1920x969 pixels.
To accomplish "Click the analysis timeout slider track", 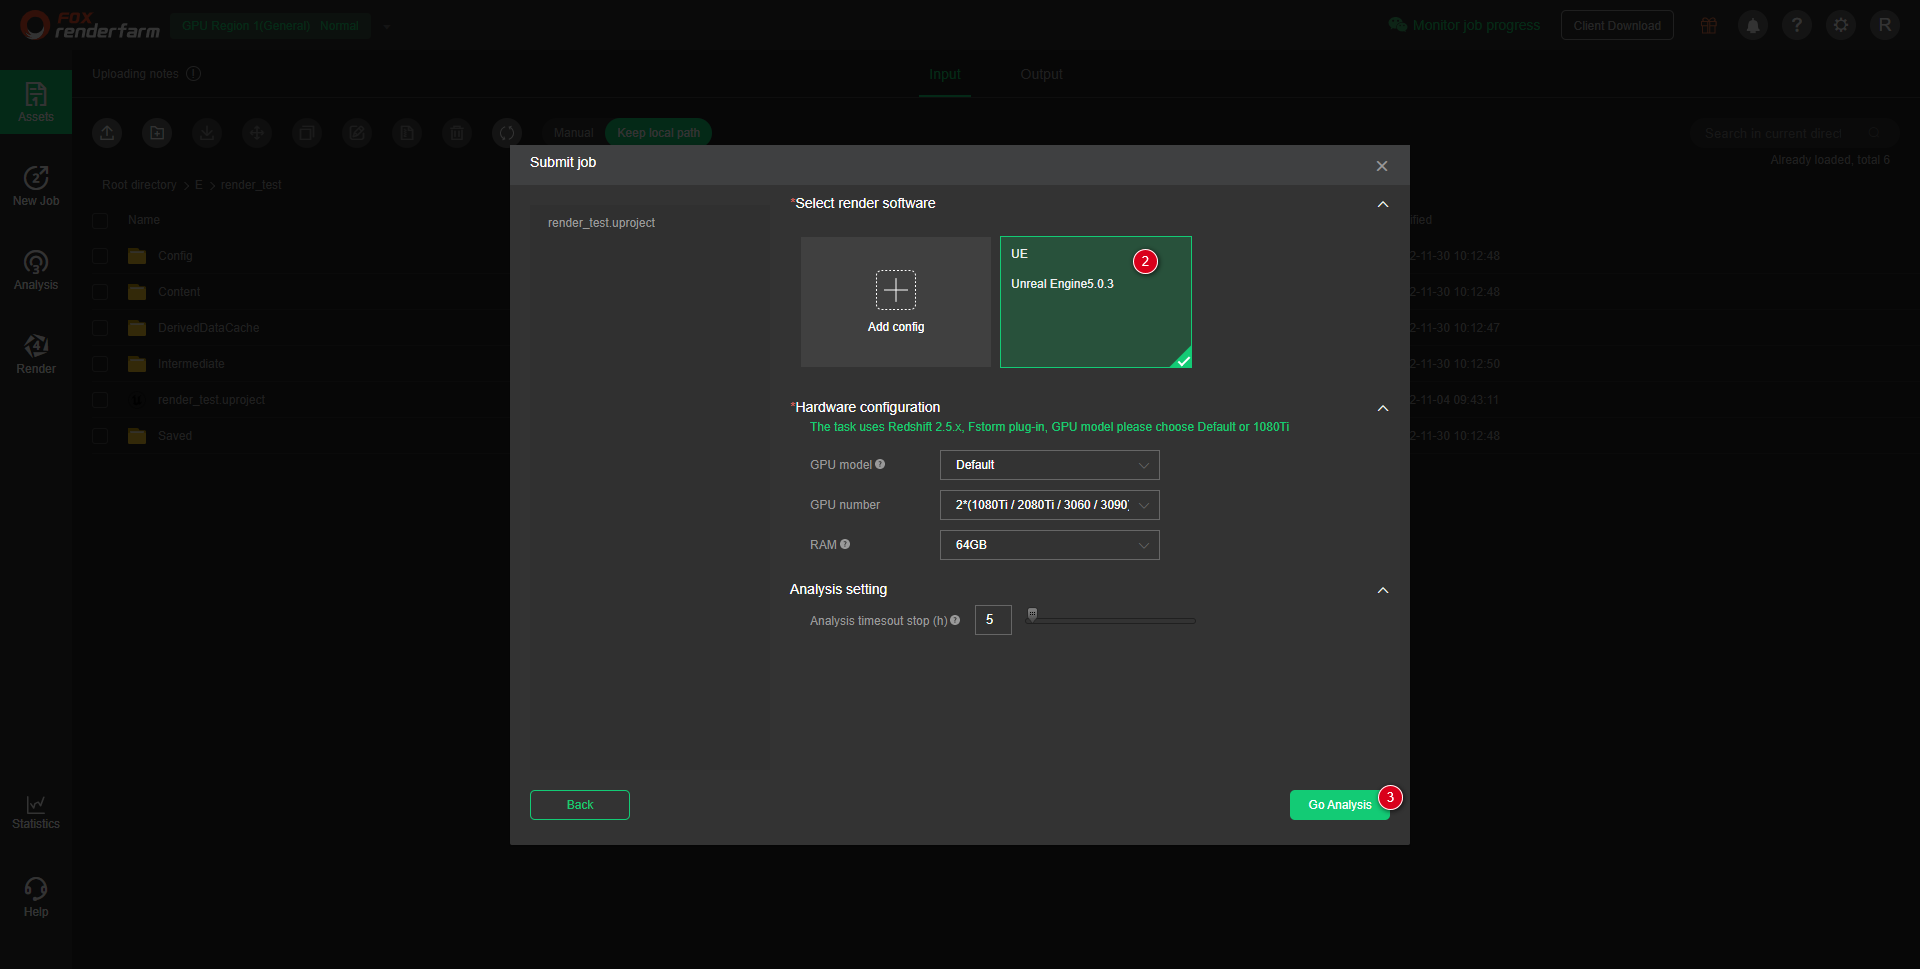I will click(1112, 621).
